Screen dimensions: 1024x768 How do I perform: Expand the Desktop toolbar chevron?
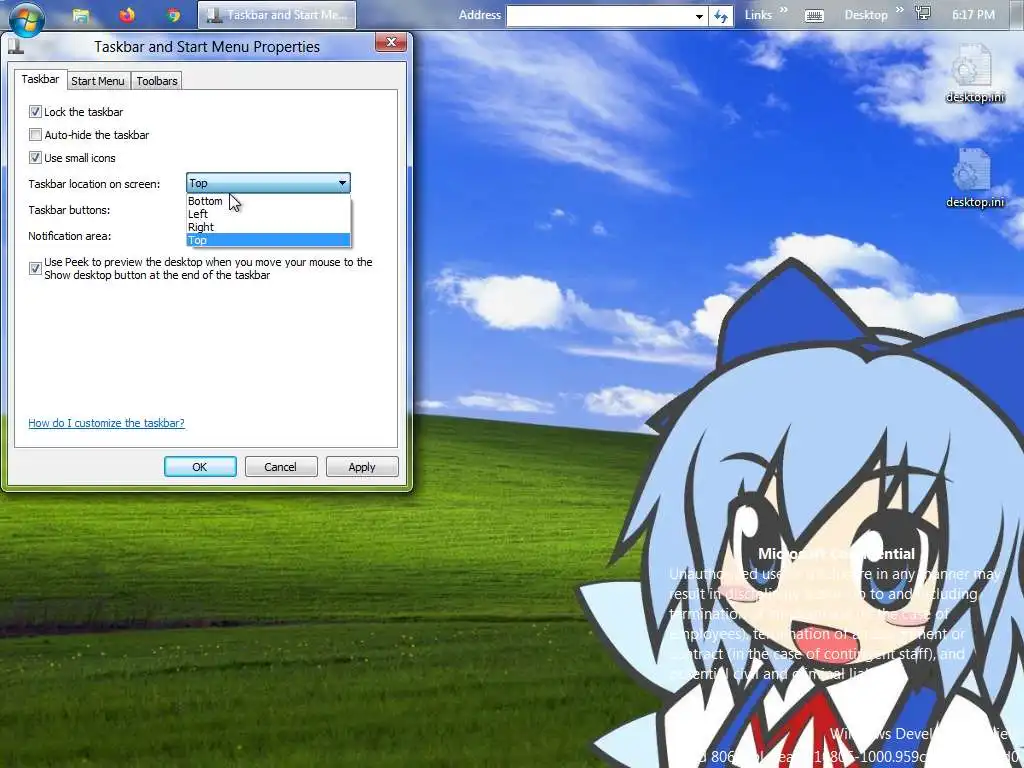899,10
